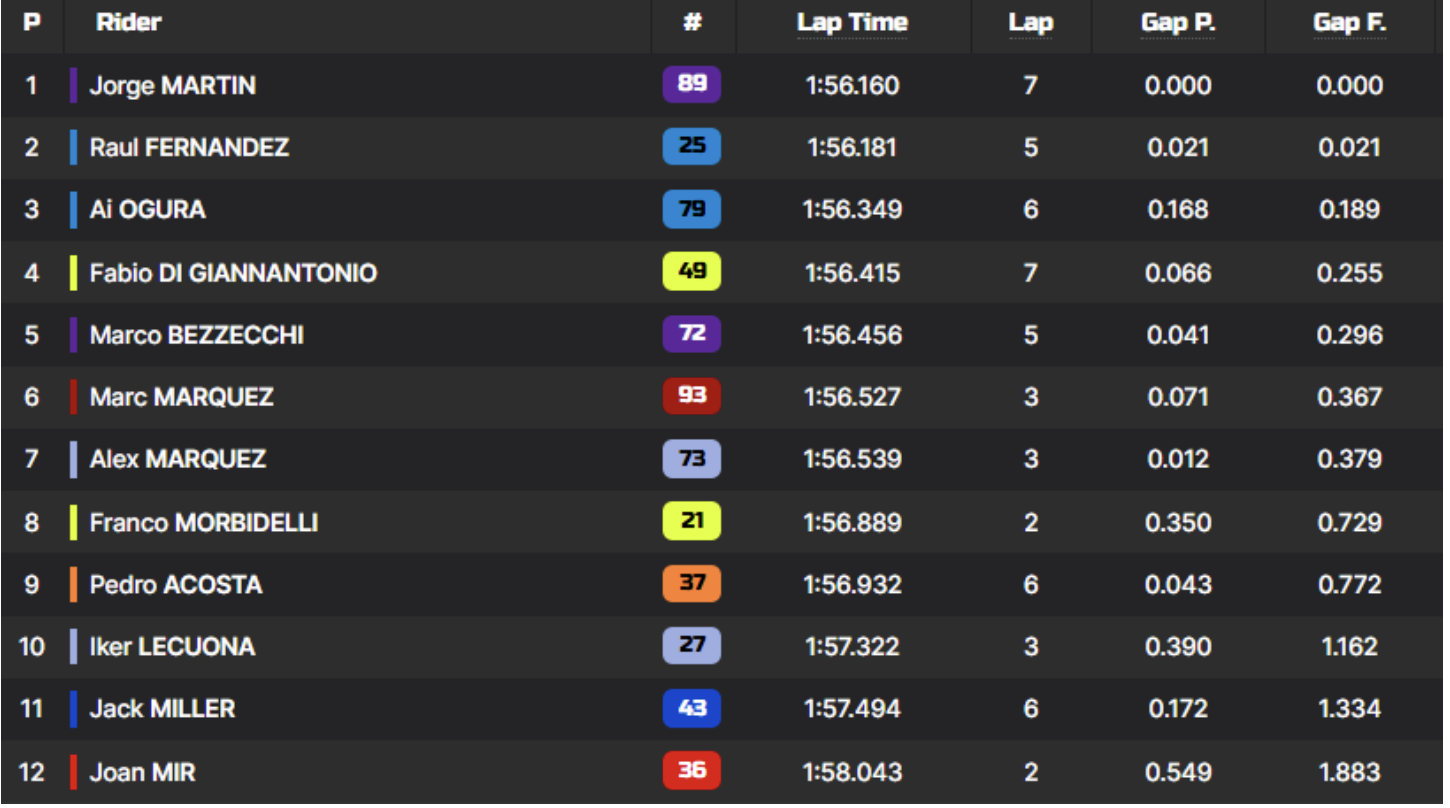Click Jorge Martin's 1:56.160 lap time cell
Viewport: 1450px width, 808px height.
point(852,85)
